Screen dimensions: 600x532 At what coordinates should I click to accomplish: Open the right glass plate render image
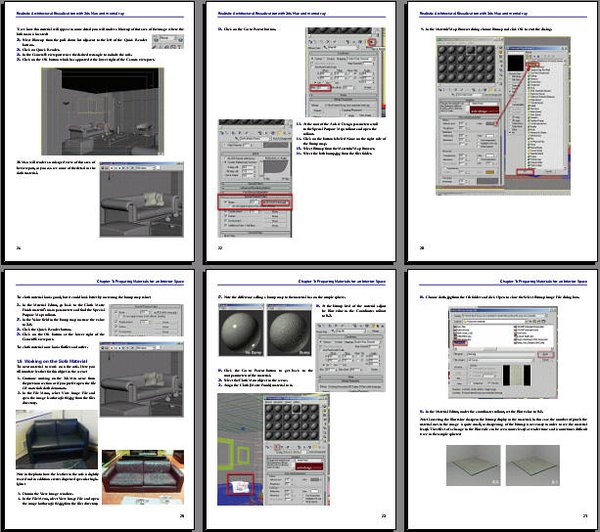coord(533,465)
